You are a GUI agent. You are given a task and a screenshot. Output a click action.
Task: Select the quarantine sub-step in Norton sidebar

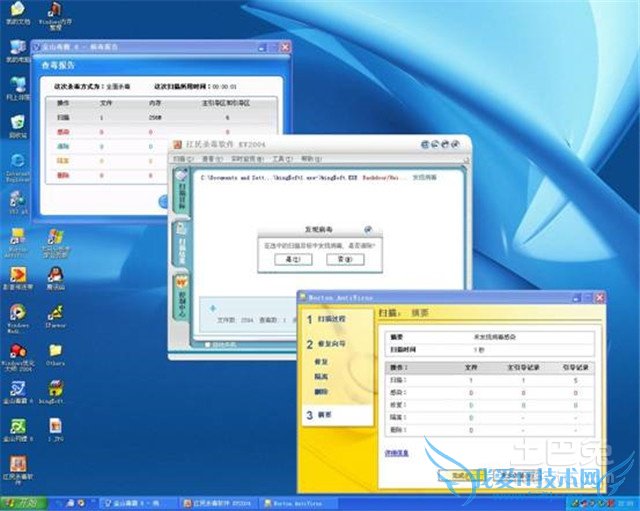click(x=321, y=377)
